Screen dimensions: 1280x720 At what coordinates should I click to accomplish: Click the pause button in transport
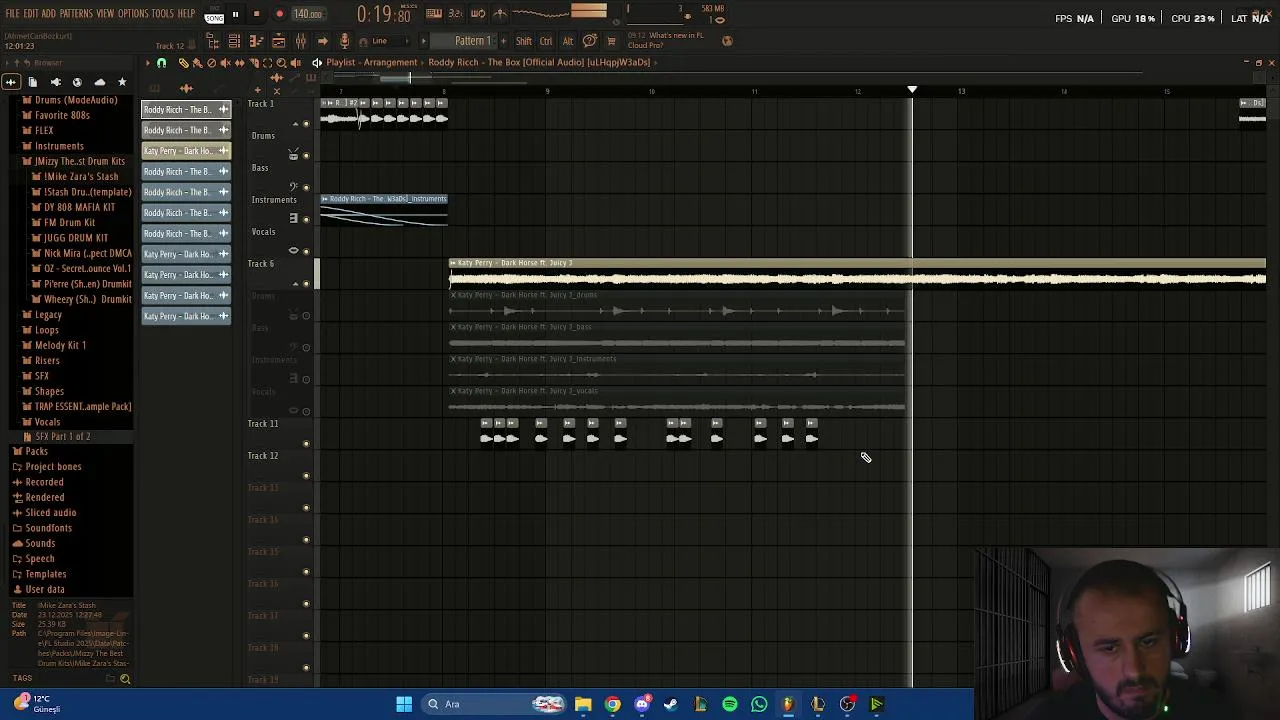[235, 15]
